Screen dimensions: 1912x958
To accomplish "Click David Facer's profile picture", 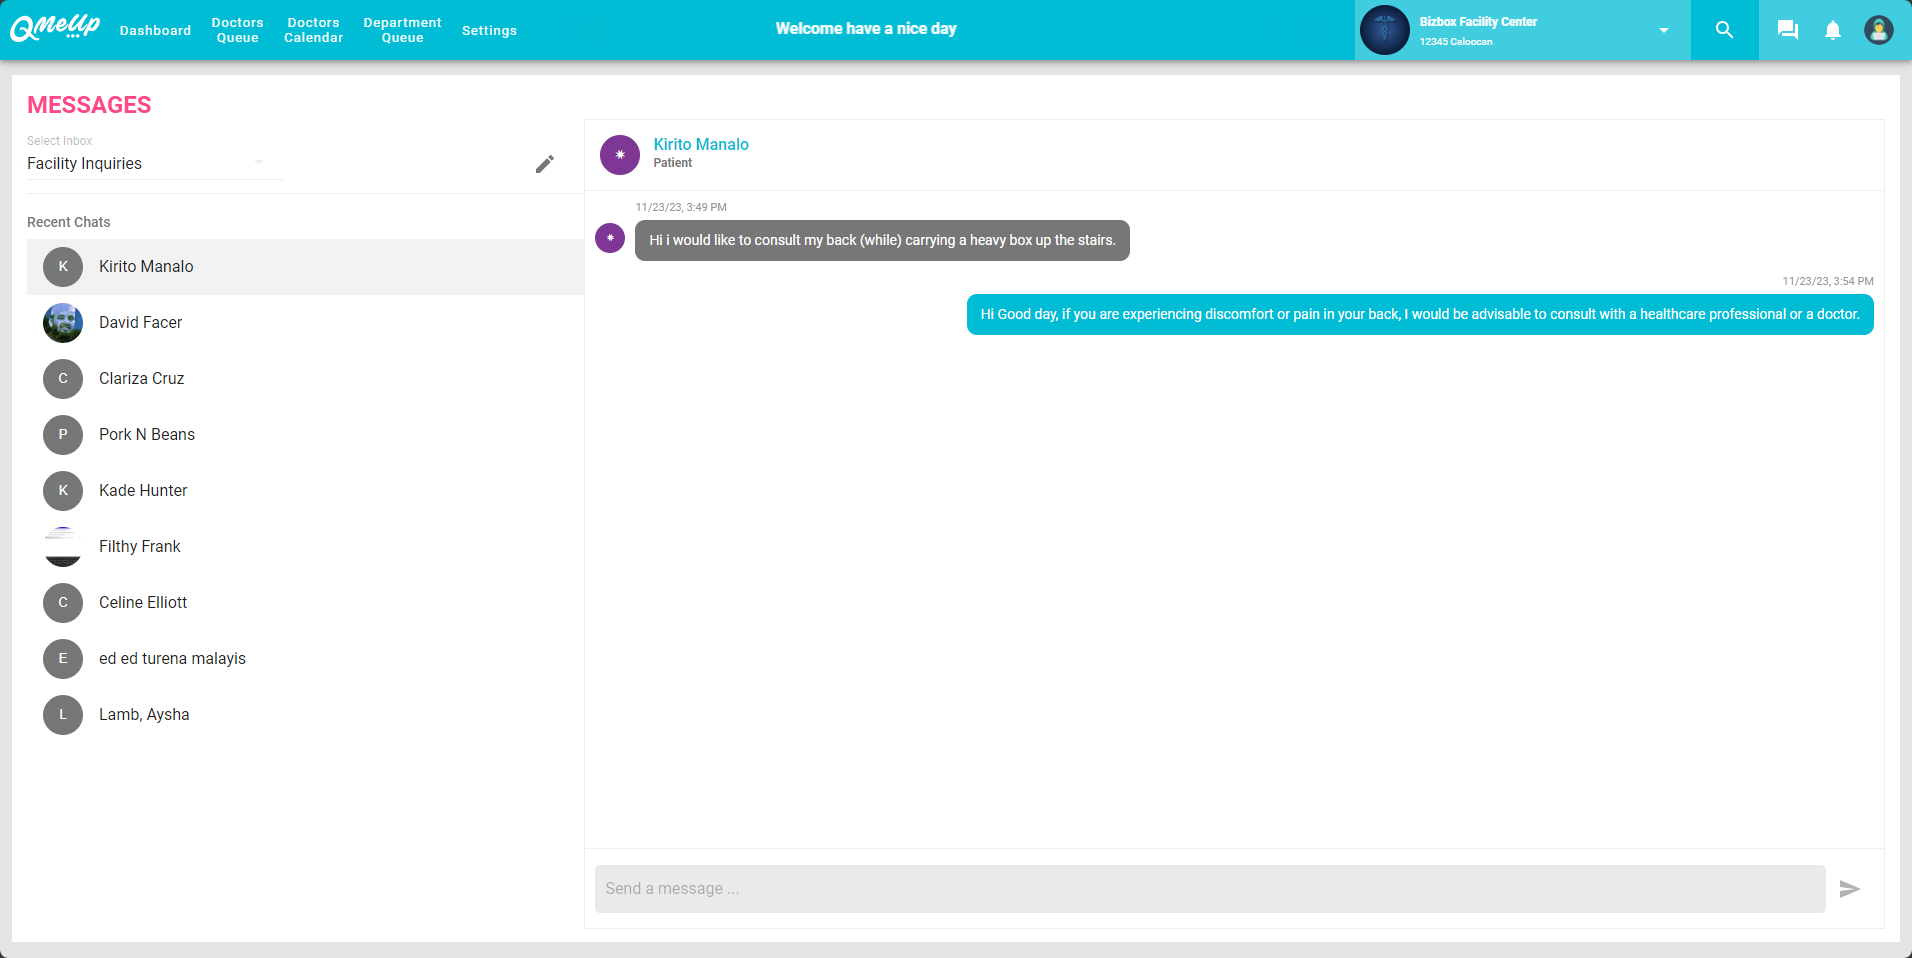I will pyautogui.click(x=62, y=322).
